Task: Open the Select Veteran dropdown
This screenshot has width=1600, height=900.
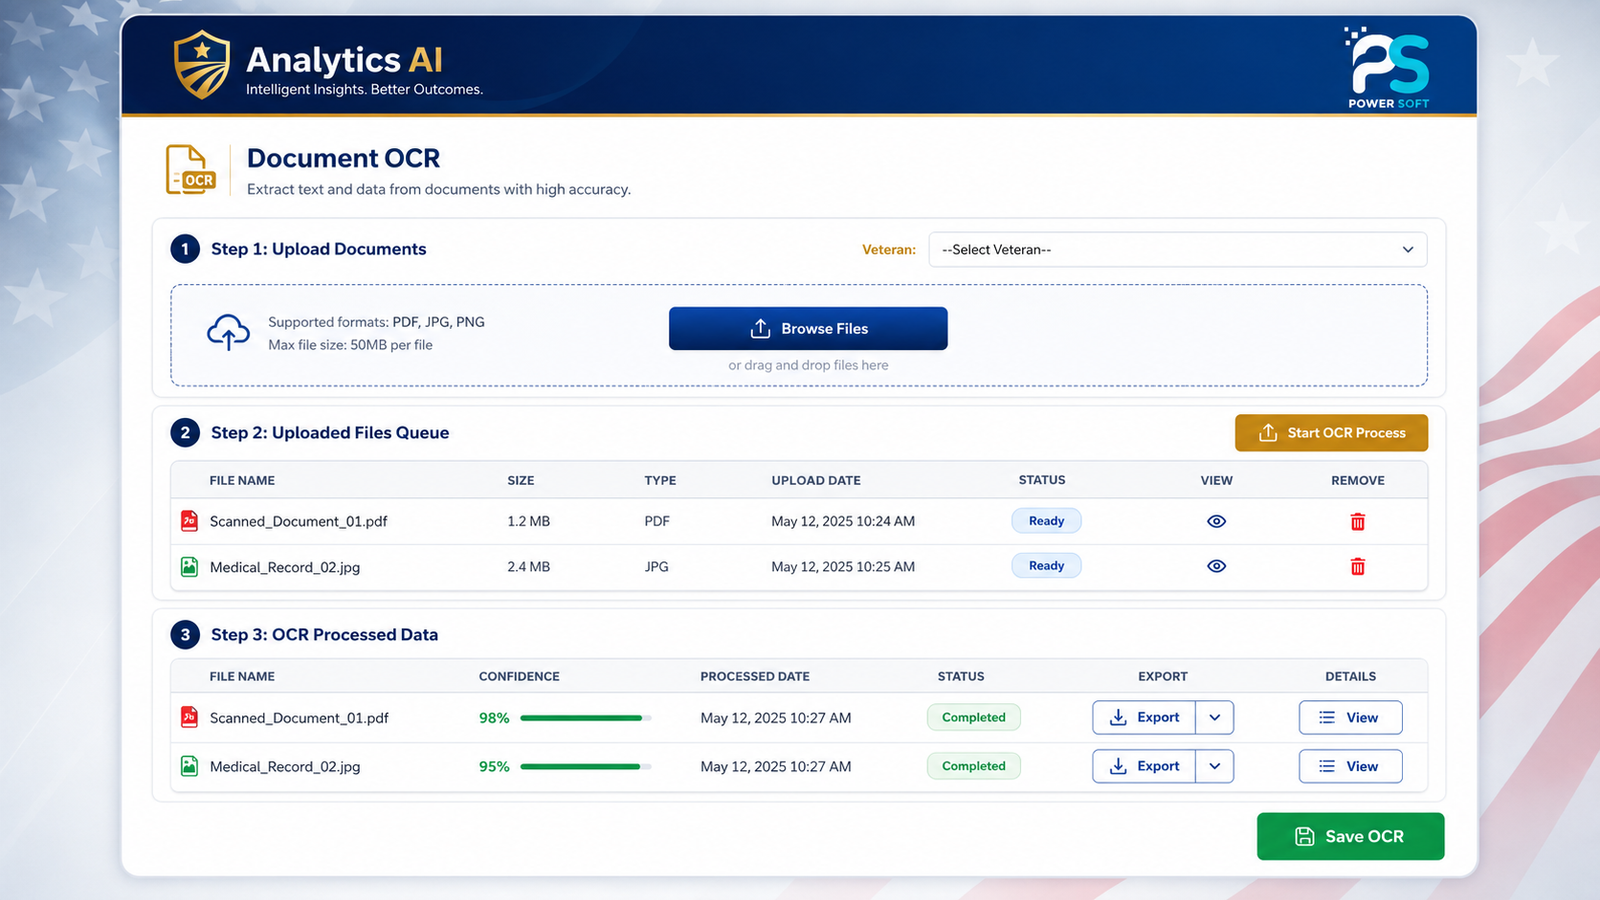Action: click(1178, 250)
